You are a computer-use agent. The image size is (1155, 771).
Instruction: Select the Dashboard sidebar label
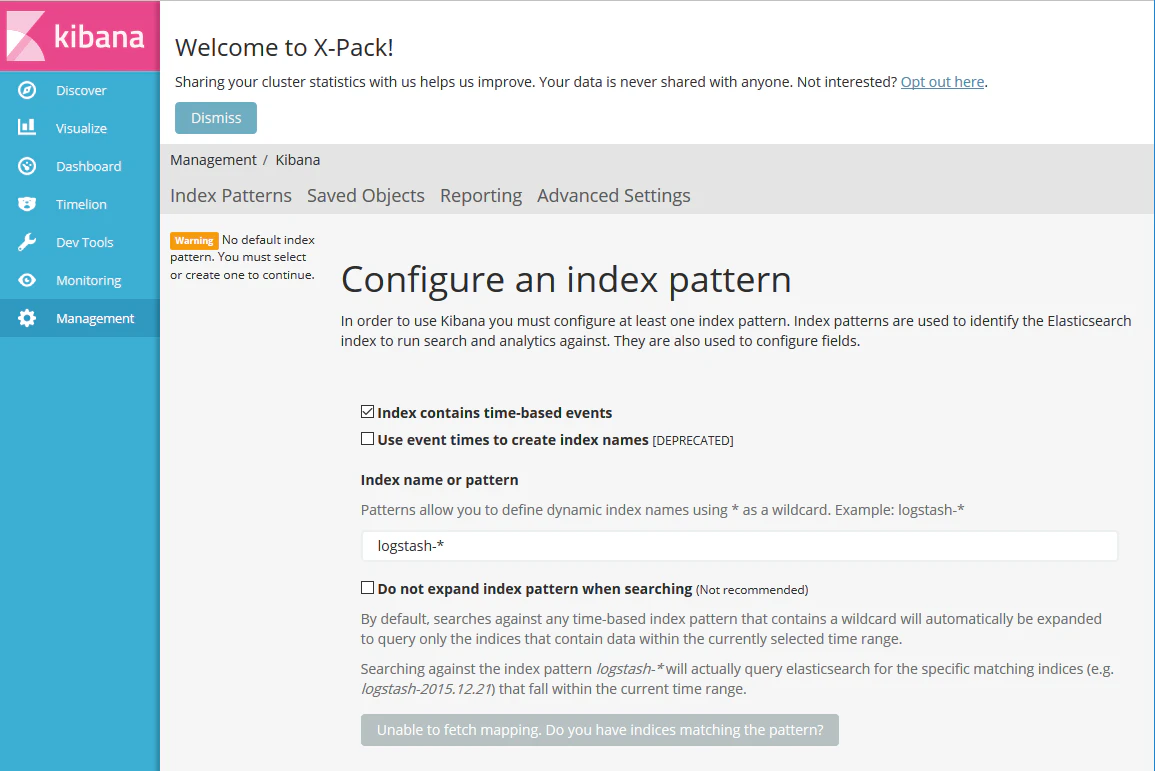pyautogui.click(x=88, y=166)
